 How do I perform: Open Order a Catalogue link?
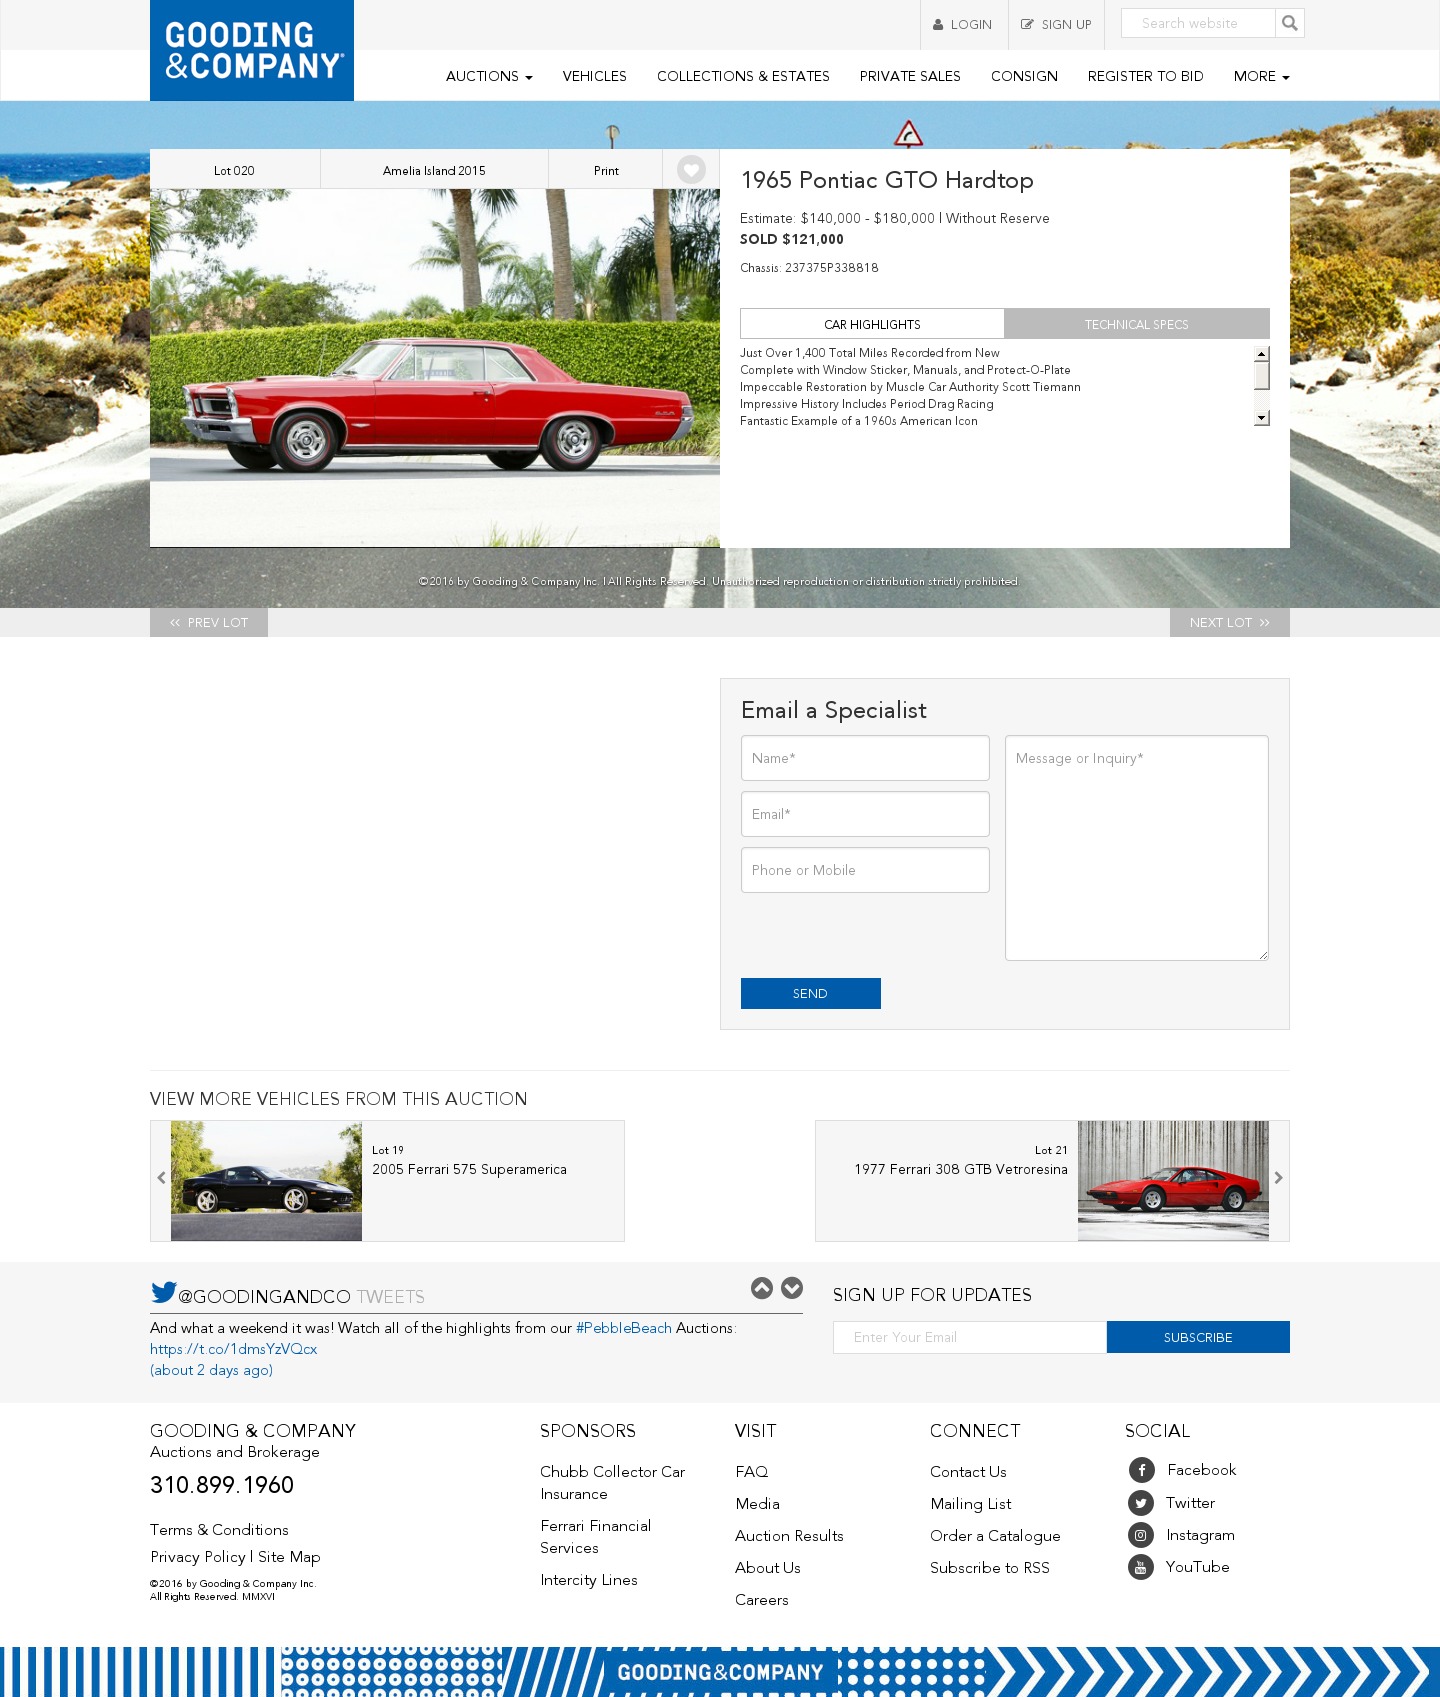click(995, 1536)
